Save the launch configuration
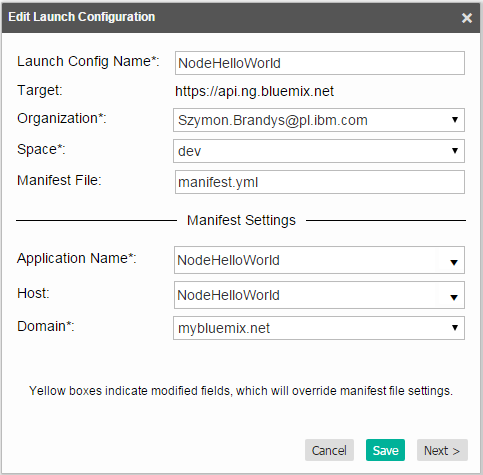The image size is (483, 475). click(385, 450)
